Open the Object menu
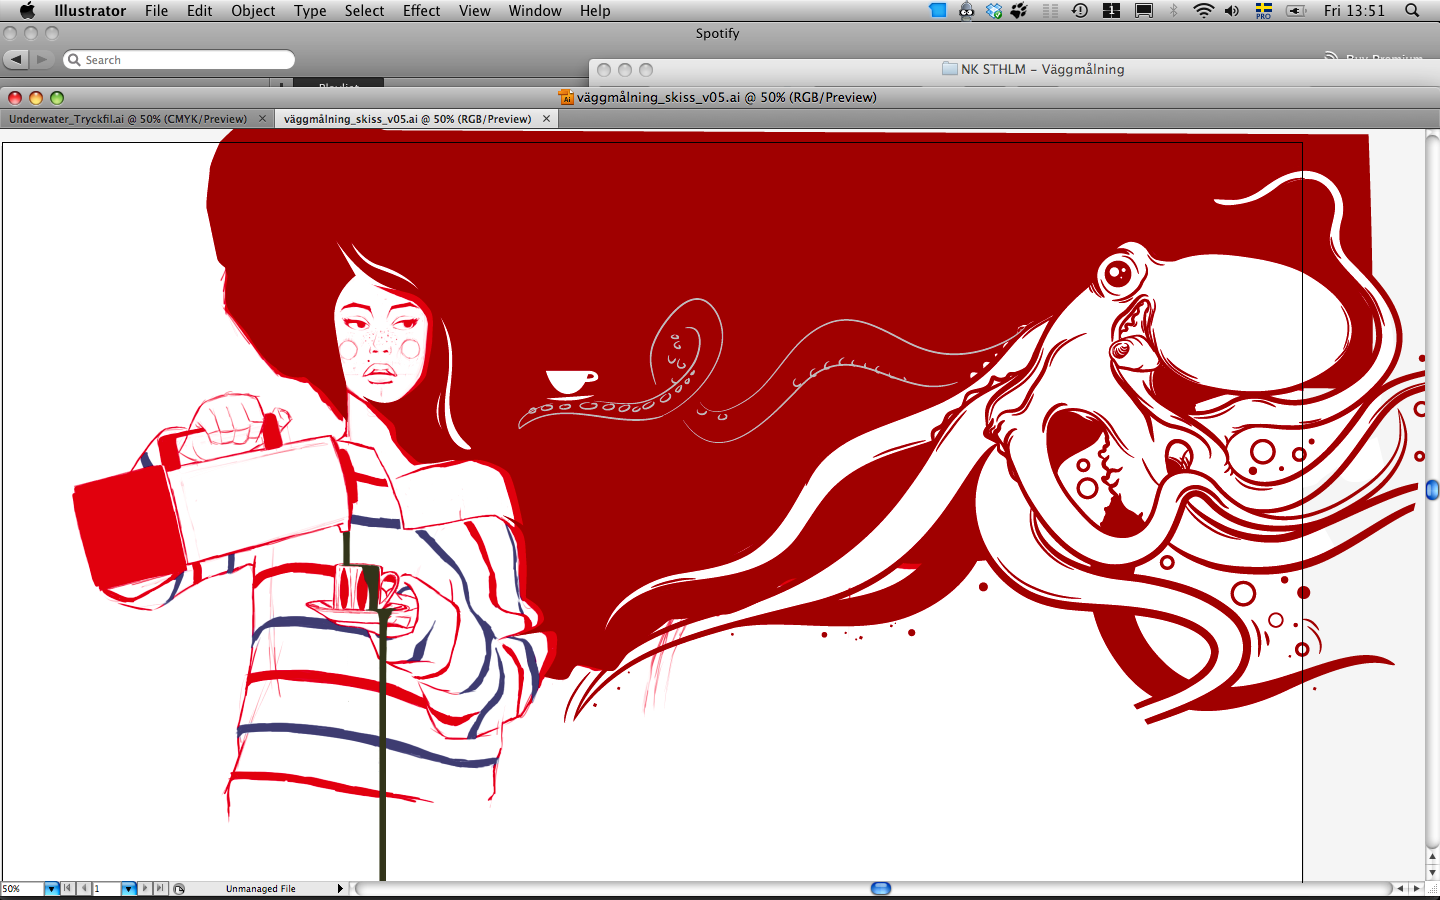This screenshot has width=1440, height=900. [x=253, y=11]
